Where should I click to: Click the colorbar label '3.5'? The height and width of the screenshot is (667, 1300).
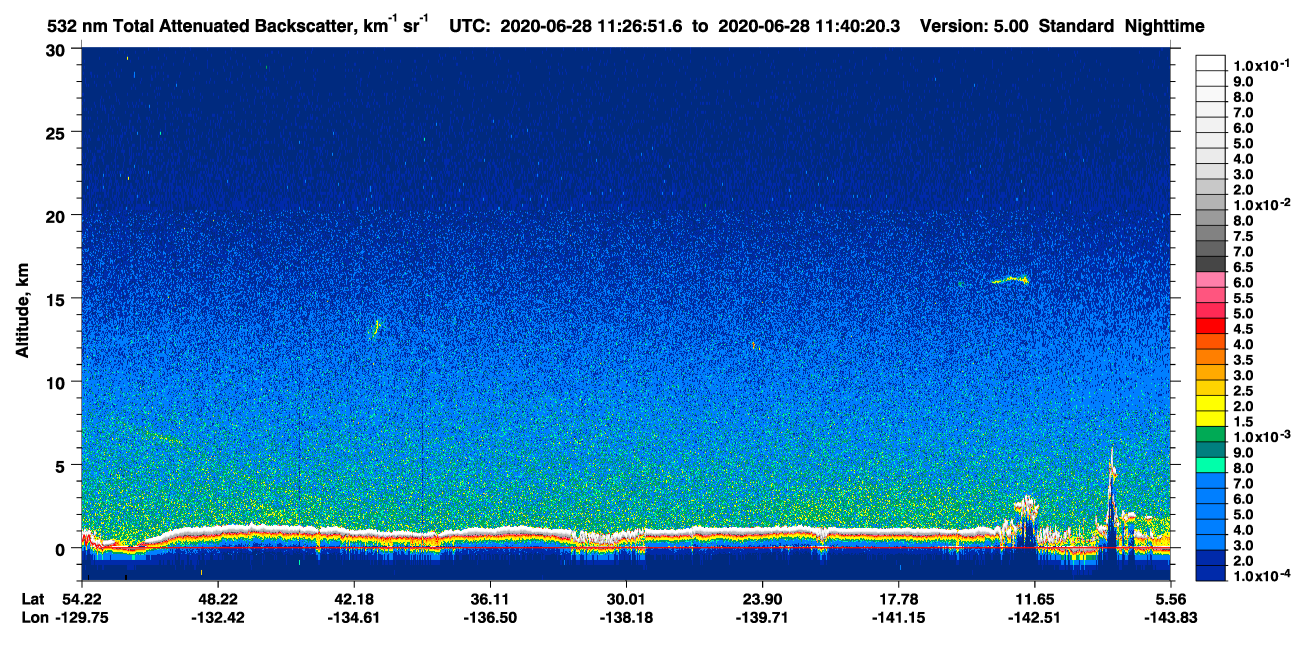1245,359
